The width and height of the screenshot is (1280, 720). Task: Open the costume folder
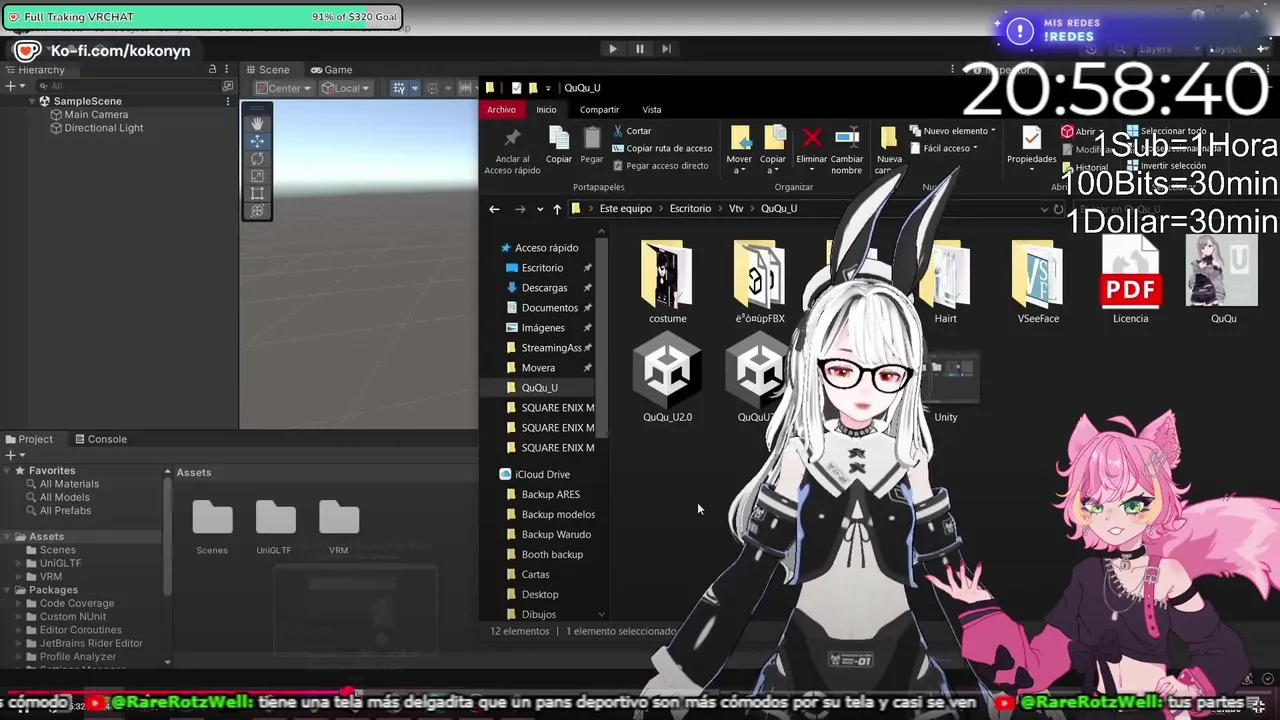667,282
